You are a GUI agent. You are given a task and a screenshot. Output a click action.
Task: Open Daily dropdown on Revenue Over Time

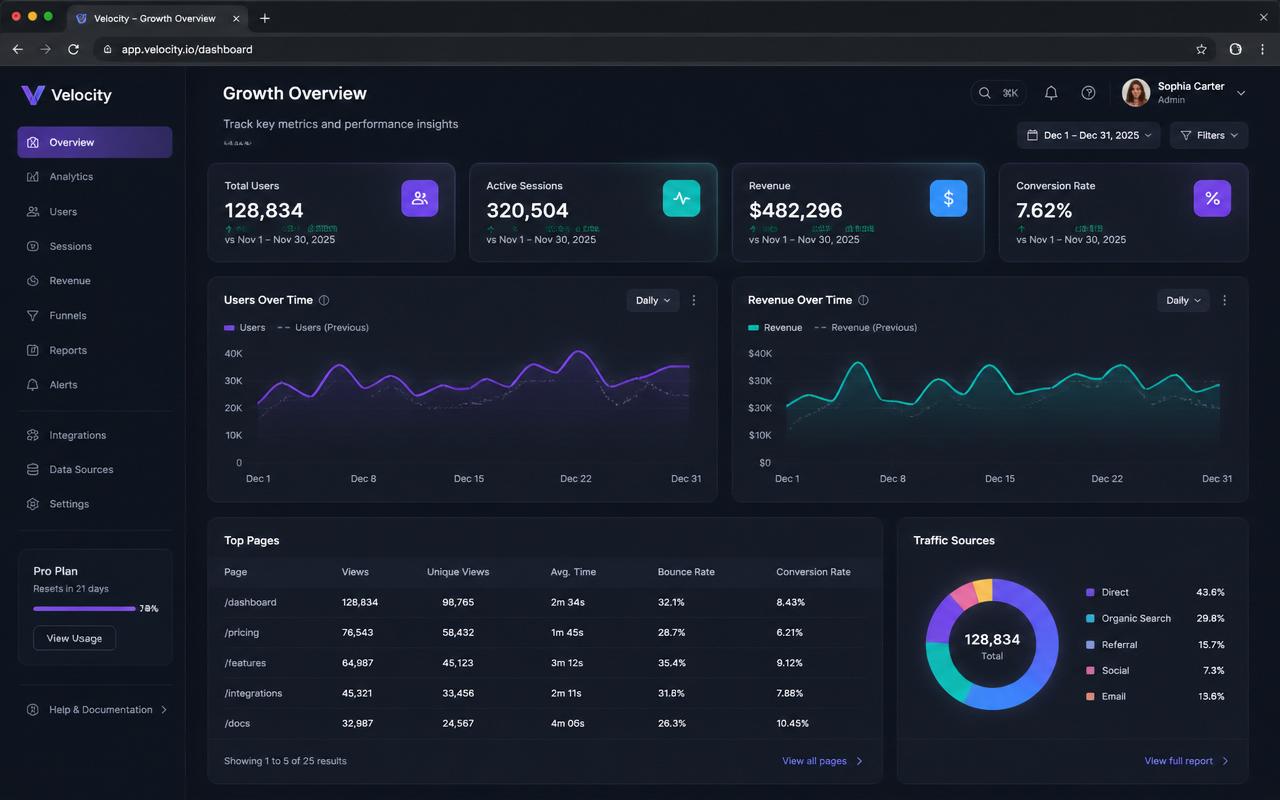click(1183, 300)
